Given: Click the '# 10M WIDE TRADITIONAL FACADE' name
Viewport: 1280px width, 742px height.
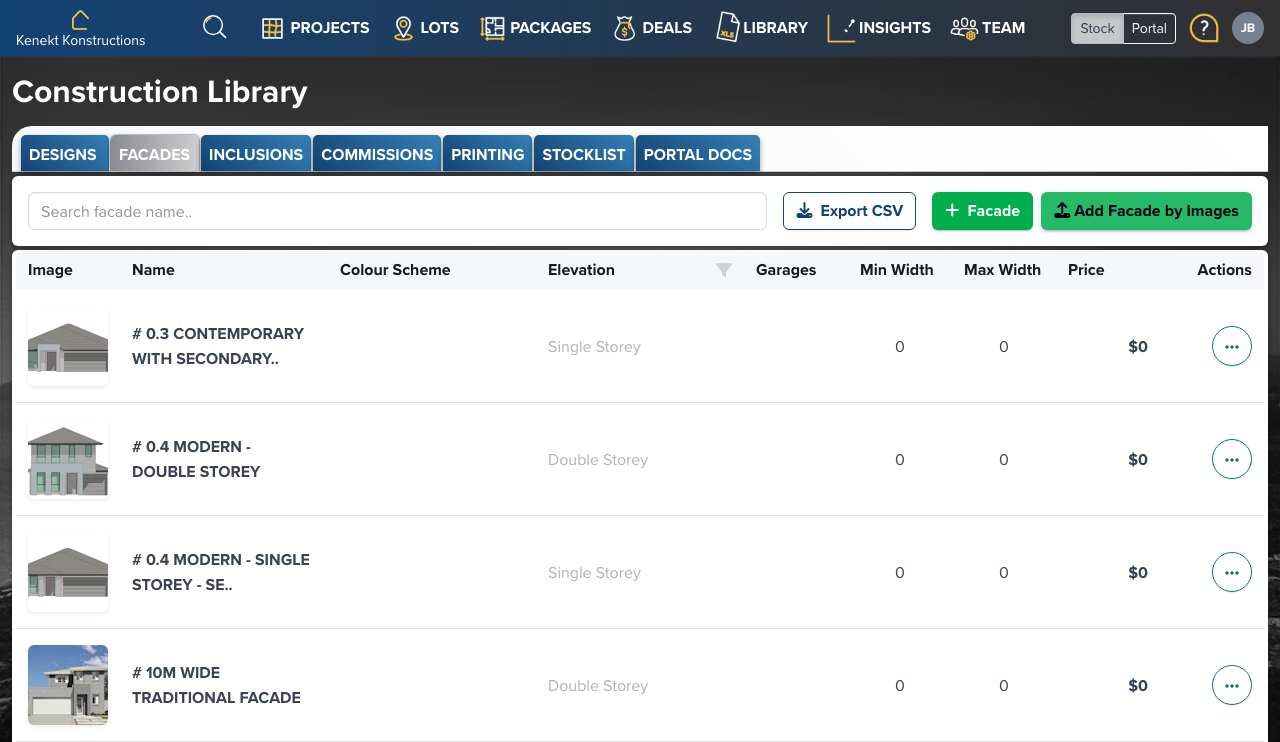Looking at the screenshot, I should coord(216,685).
